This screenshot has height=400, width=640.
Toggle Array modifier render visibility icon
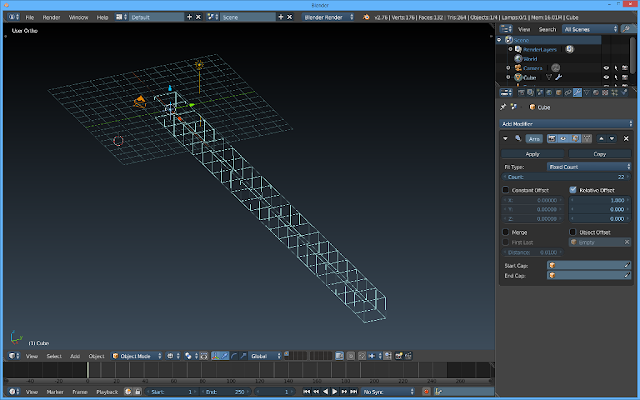551,139
